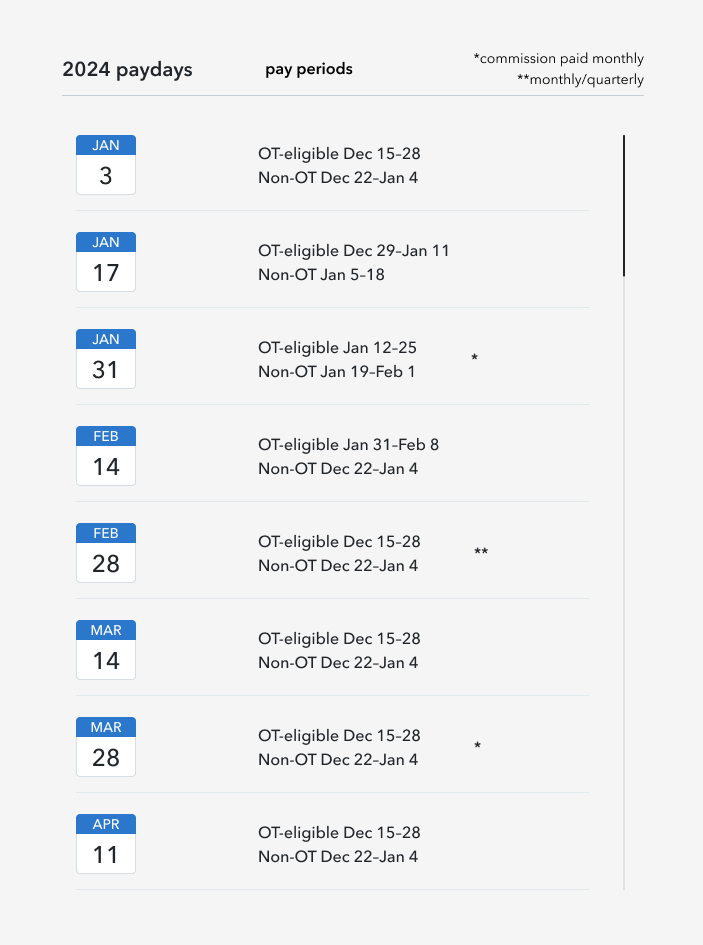The image size is (703, 945).
Task: Click the commission paid monthly footnote
Action: point(558,59)
